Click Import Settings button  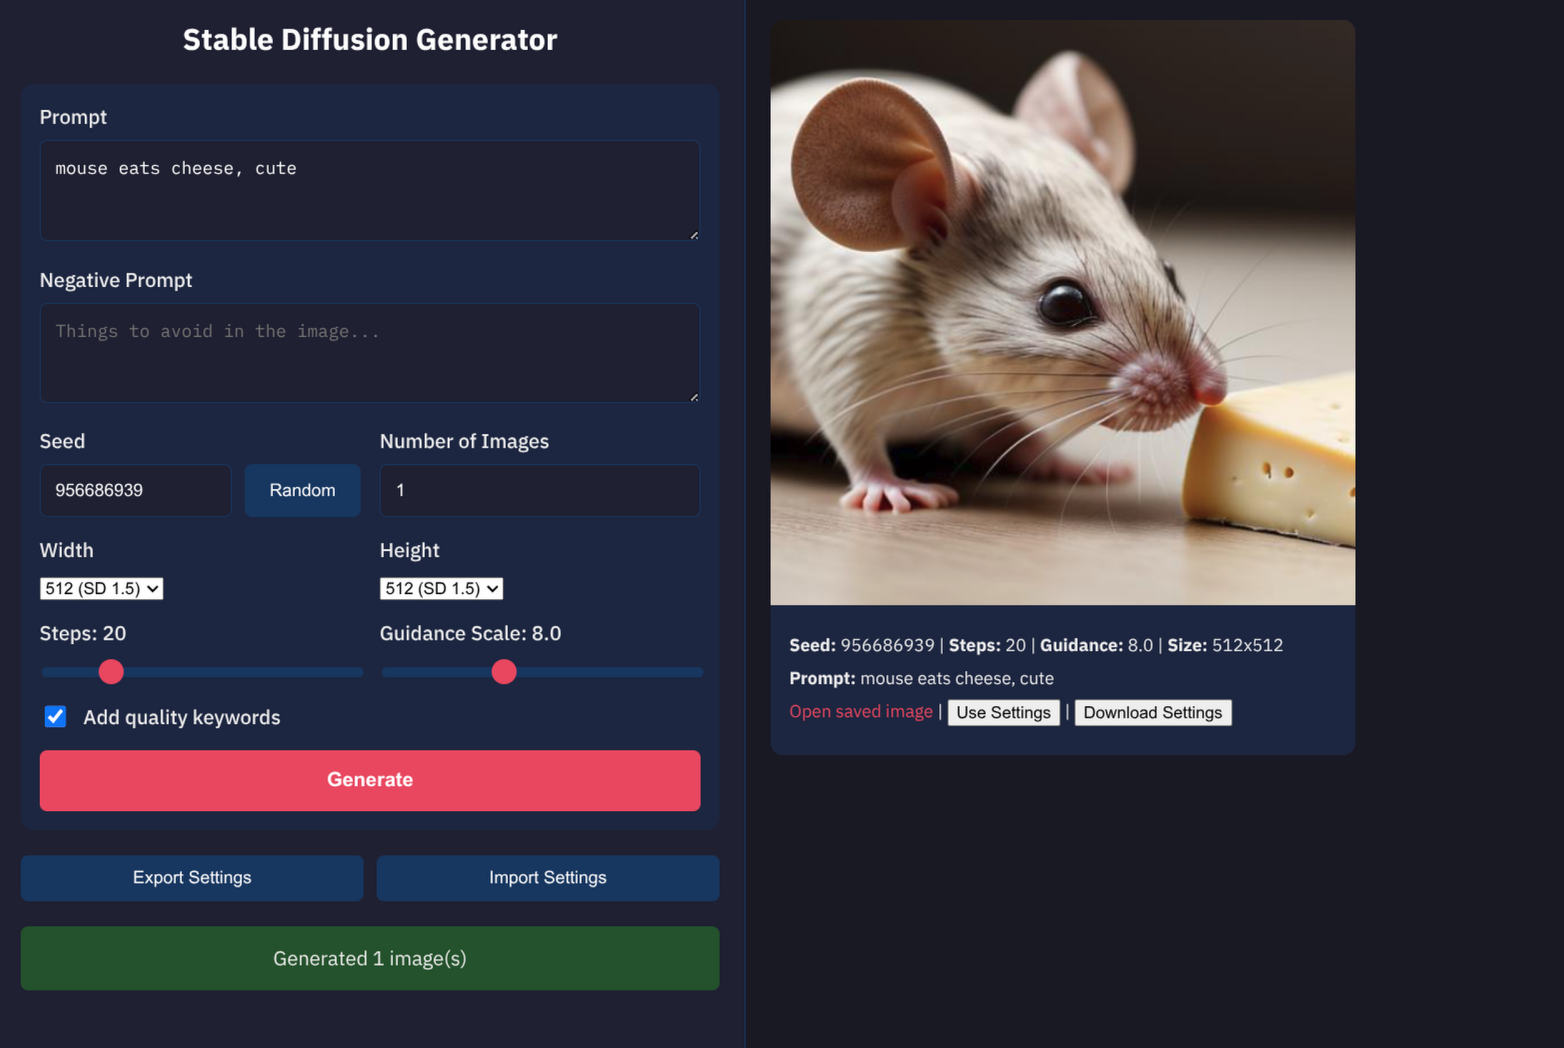click(548, 878)
